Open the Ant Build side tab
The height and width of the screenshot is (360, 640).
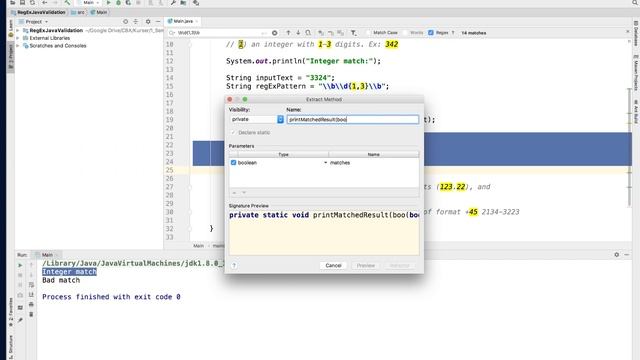[x=636, y=111]
